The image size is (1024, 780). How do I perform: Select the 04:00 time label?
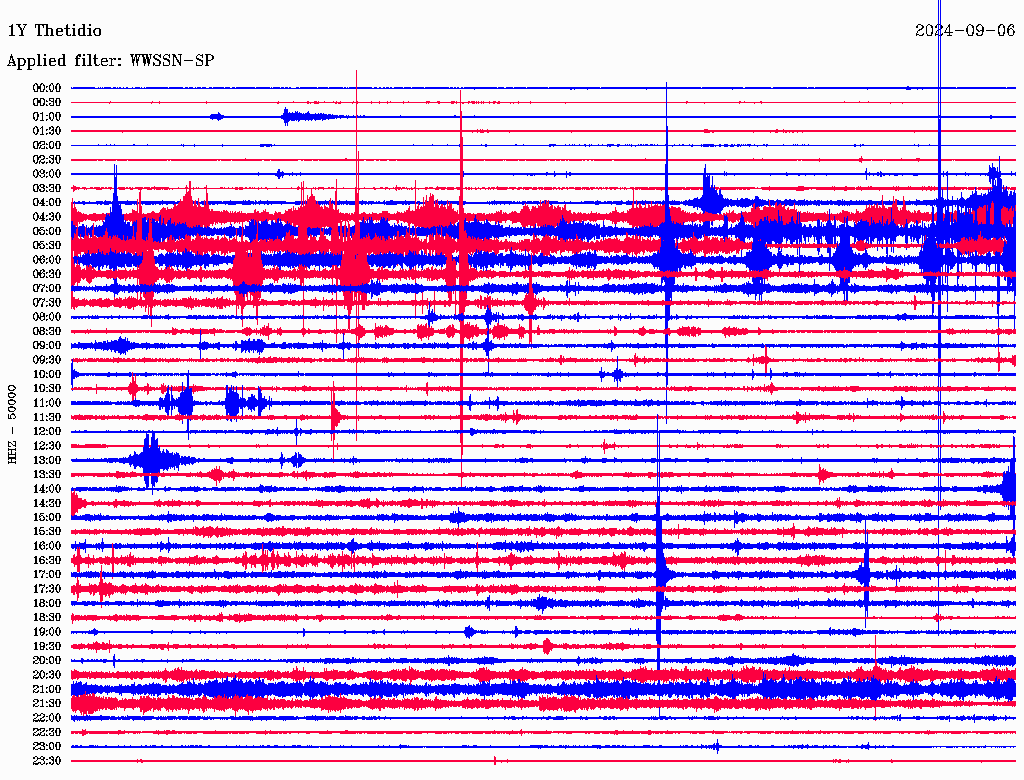[x=47, y=203]
